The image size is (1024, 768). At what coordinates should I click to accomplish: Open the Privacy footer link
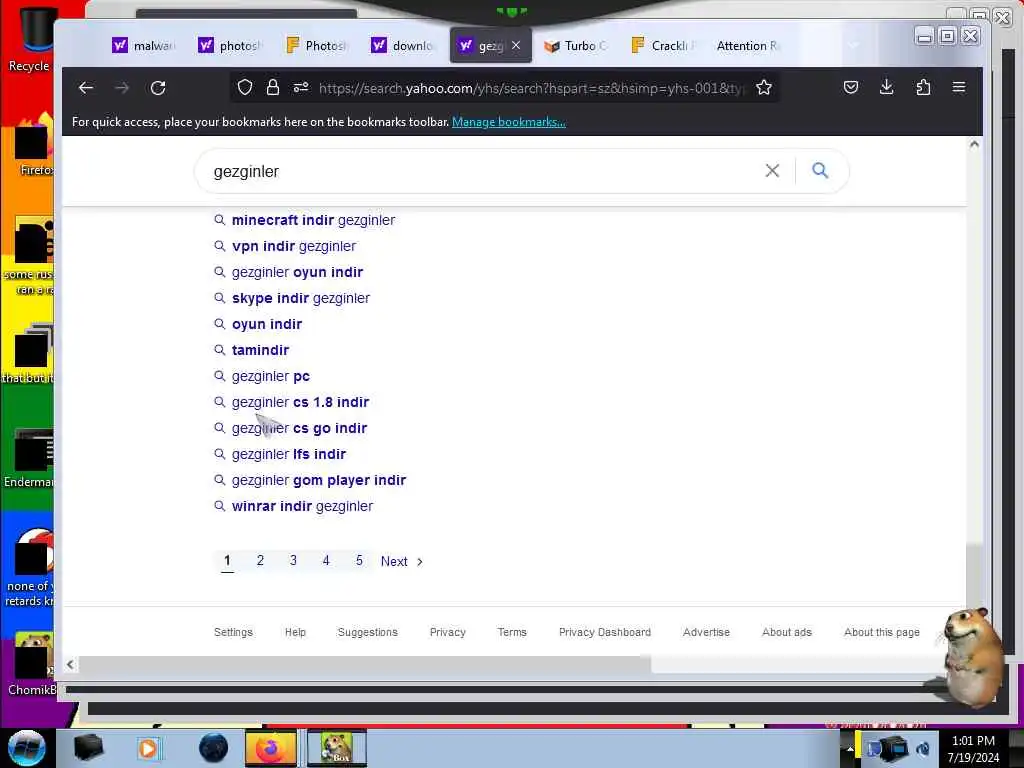coord(447,632)
